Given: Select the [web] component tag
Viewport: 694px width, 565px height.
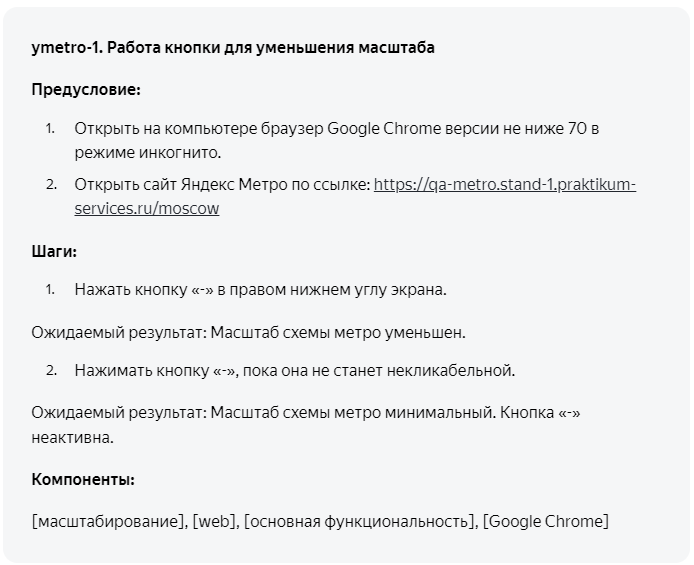Looking at the screenshot, I should [x=215, y=521].
